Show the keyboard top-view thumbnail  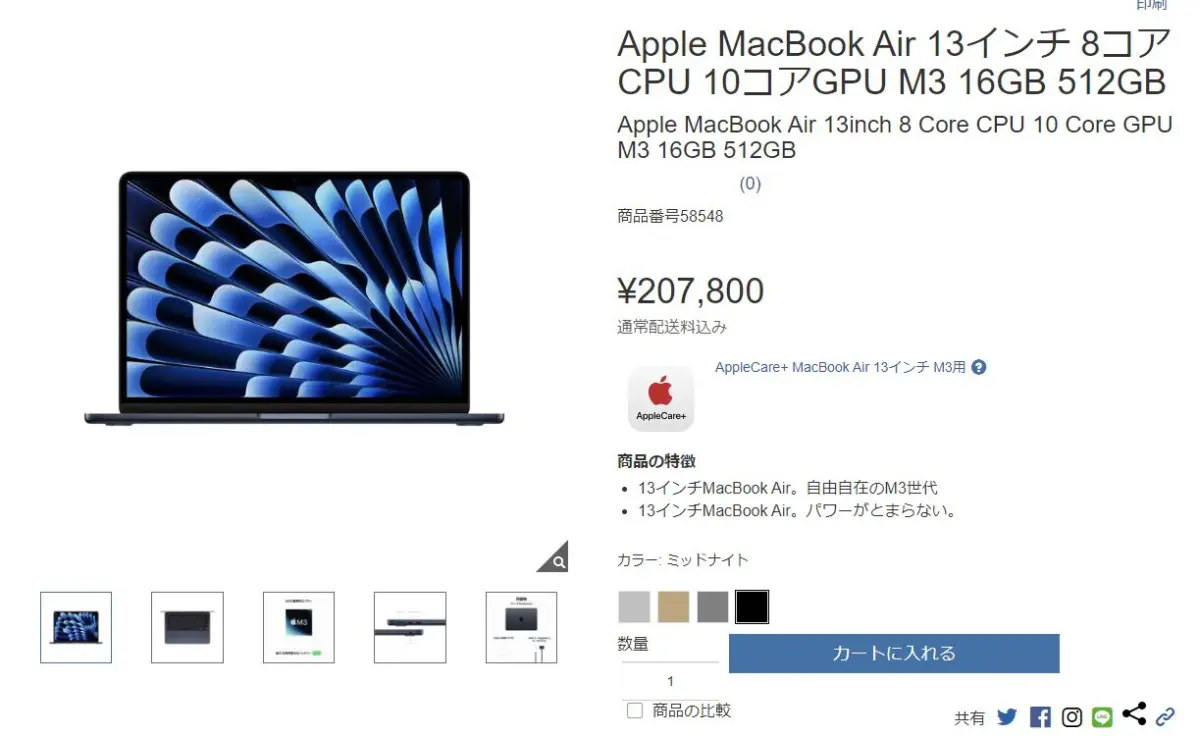click(187, 627)
